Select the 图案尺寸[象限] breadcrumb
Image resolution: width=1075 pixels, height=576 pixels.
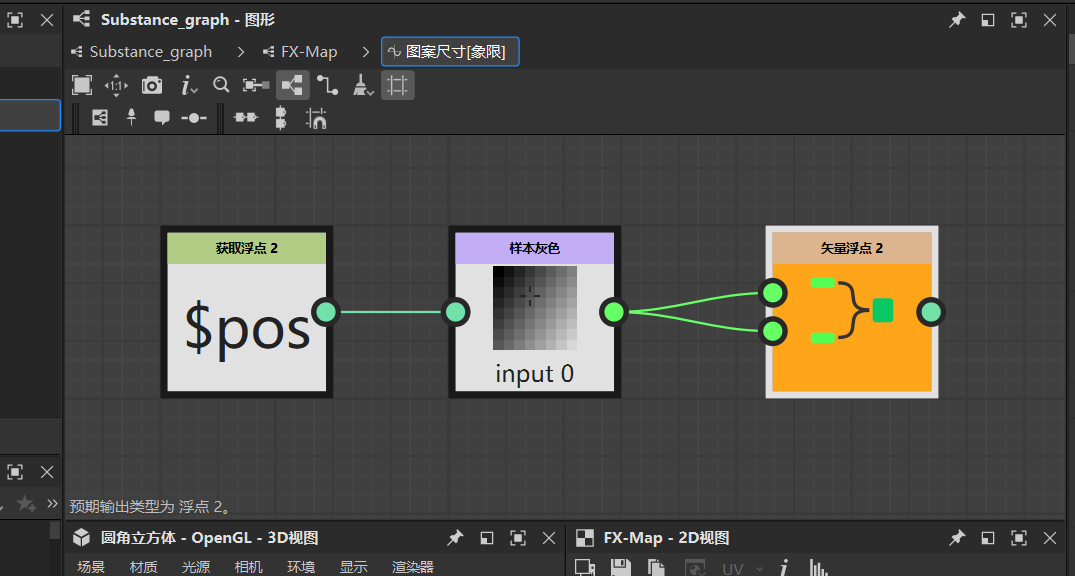(x=450, y=52)
